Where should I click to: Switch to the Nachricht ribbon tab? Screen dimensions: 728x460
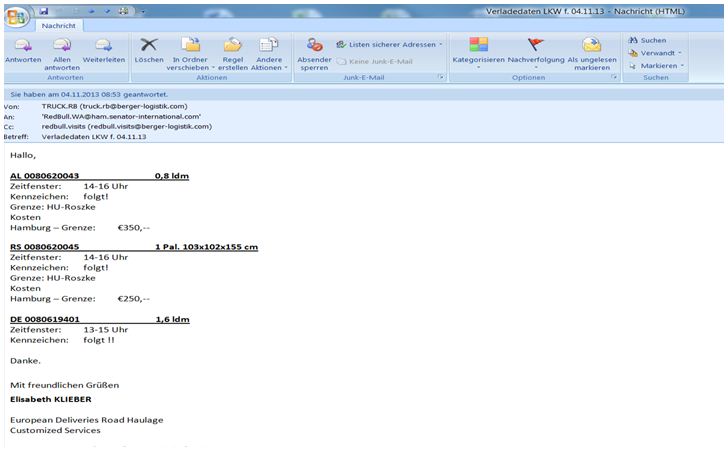[58, 26]
